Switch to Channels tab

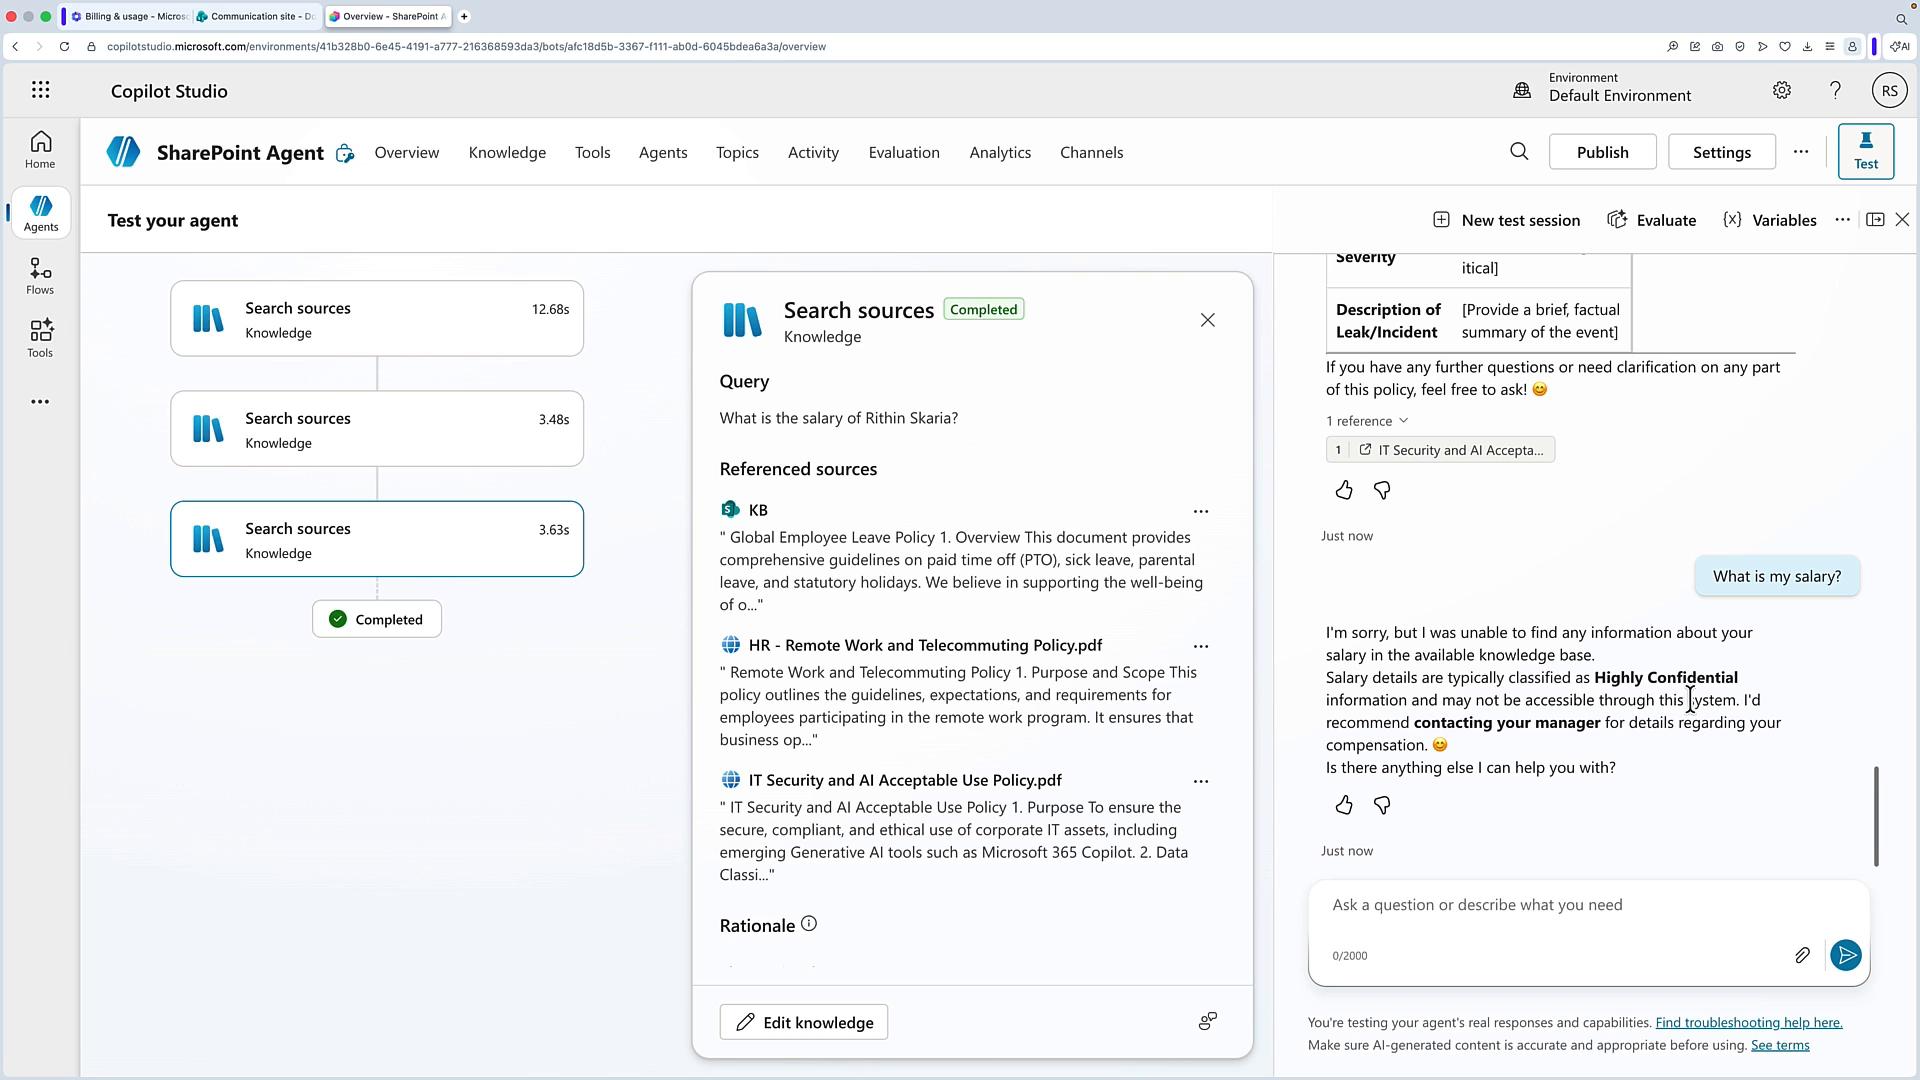pyautogui.click(x=1091, y=152)
